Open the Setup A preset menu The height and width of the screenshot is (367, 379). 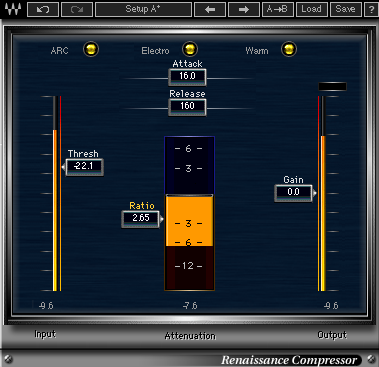[x=143, y=9]
